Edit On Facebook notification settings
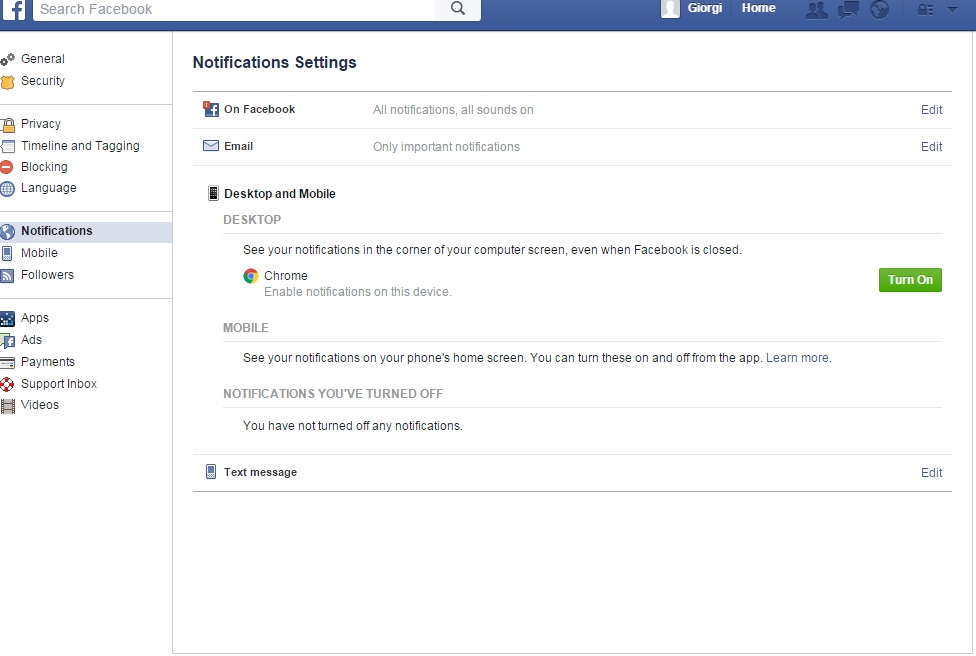 pyautogui.click(x=931, y=110)
